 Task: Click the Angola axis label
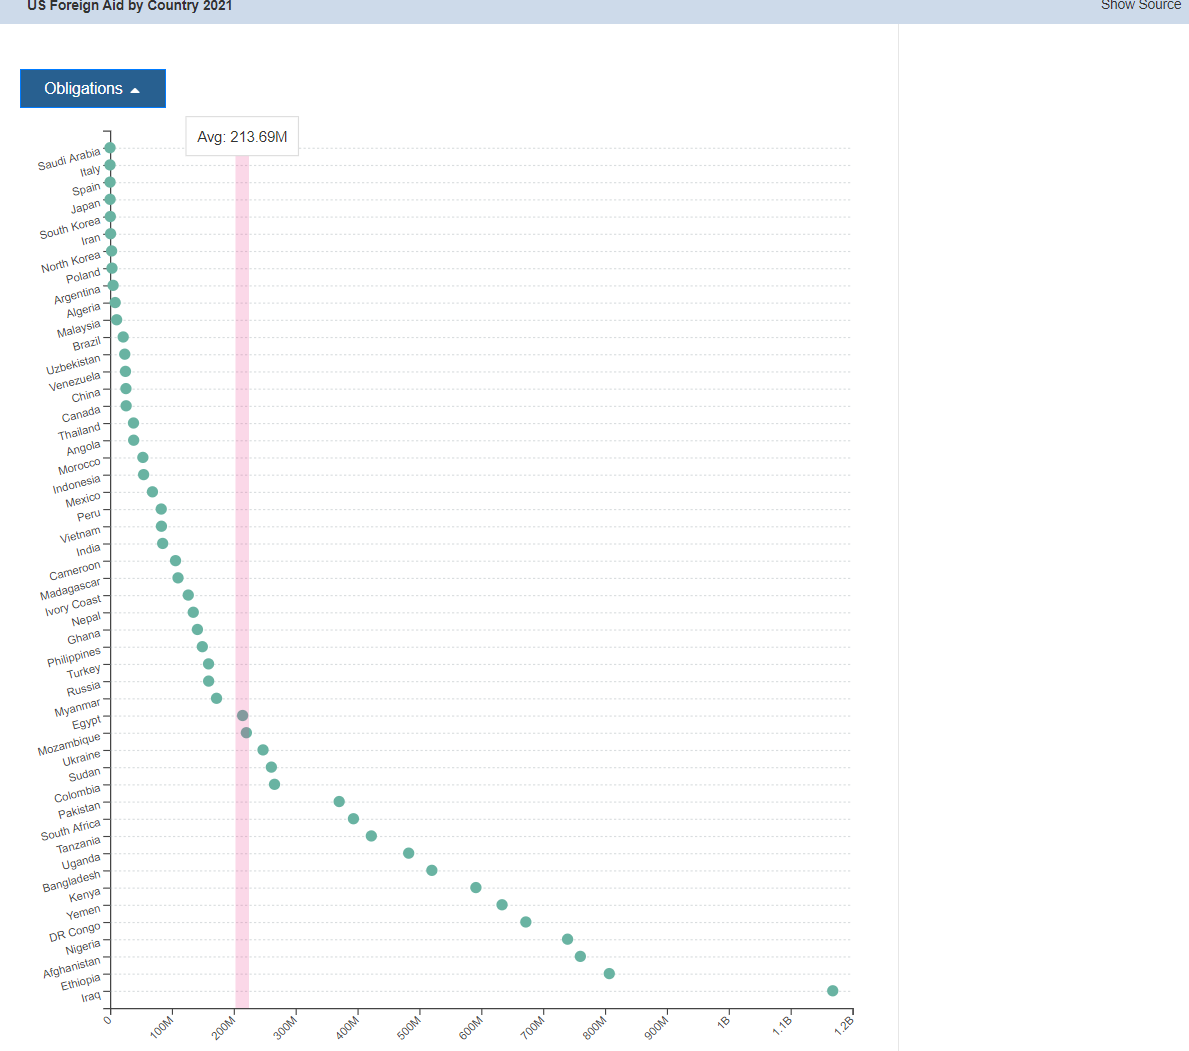83,447
